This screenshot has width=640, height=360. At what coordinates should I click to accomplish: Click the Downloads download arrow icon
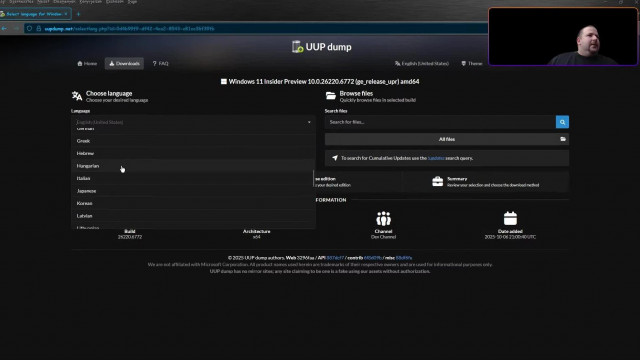(111, 63)
